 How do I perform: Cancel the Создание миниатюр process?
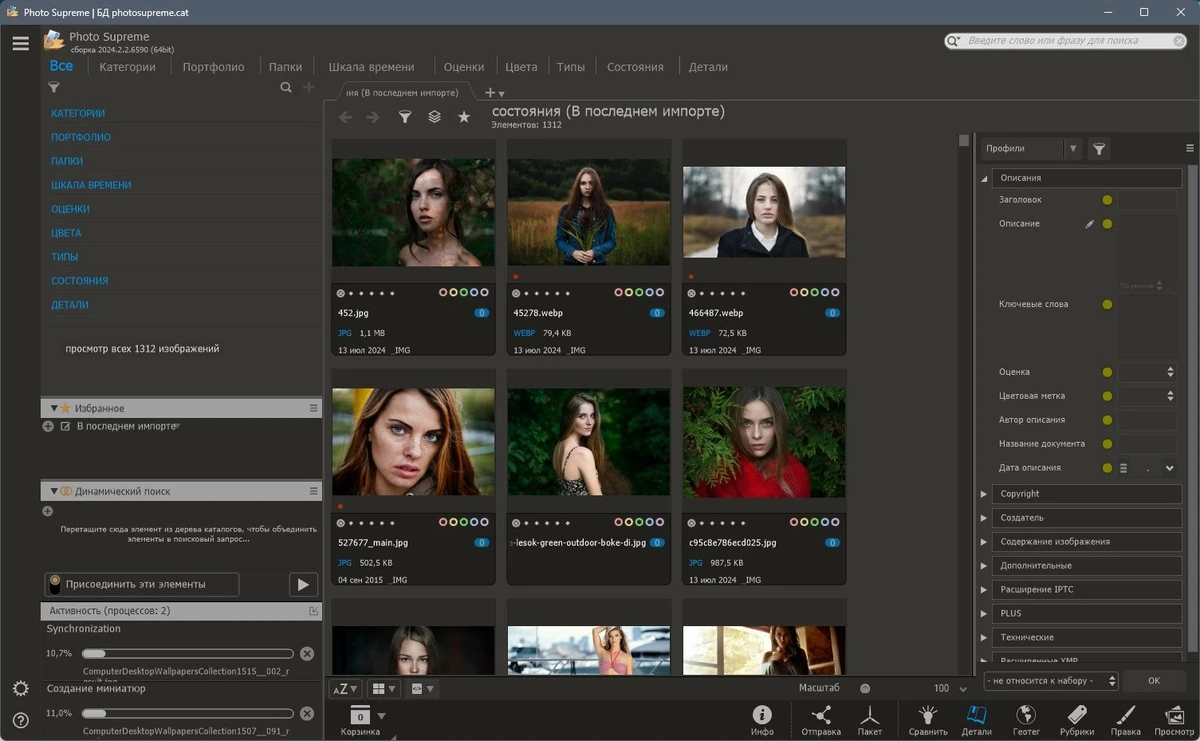pos(307,714)
